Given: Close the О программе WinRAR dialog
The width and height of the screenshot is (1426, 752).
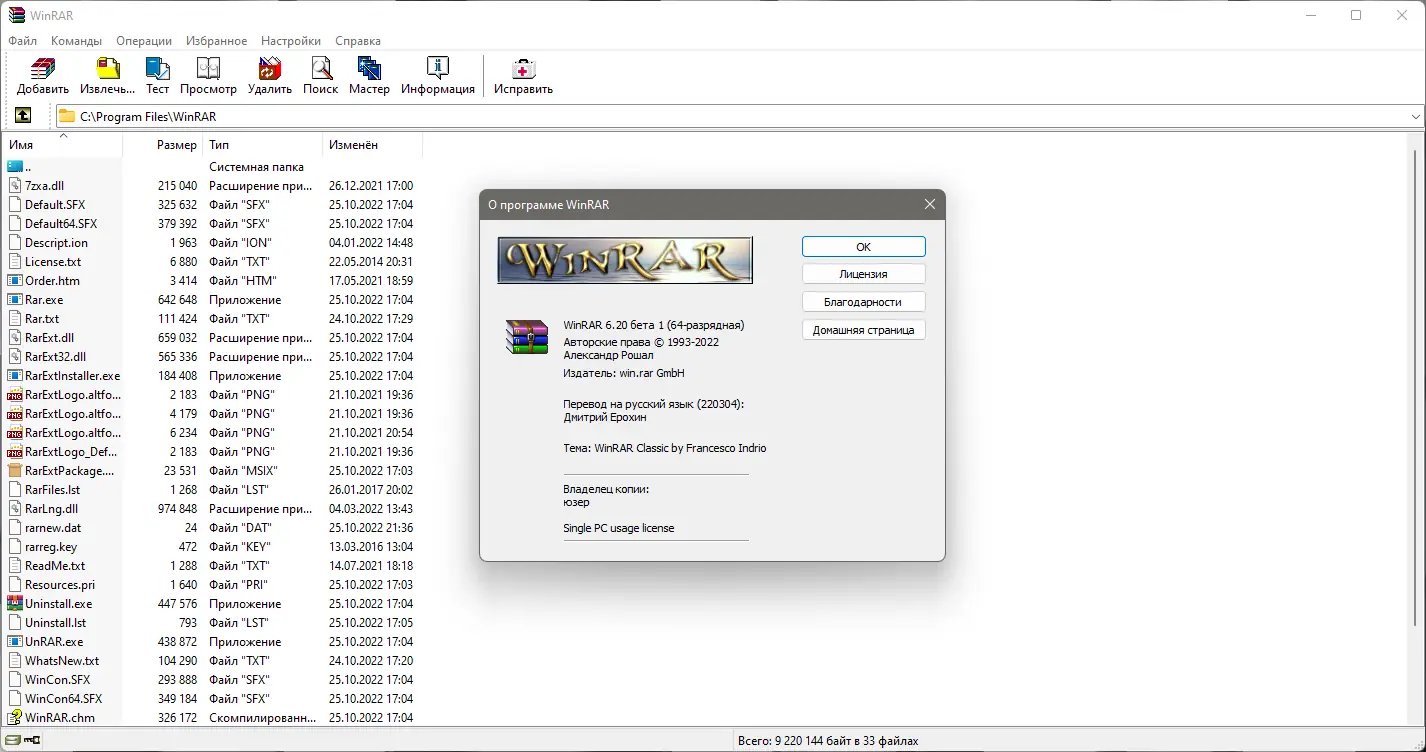Looking at the screenshot, I should click(x=930, y=204).
